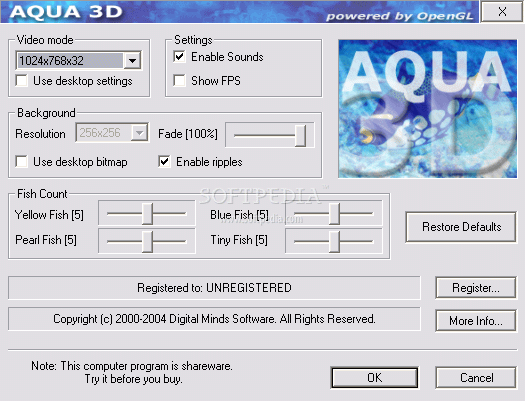Click the More Info... button
Screen dimensions: 525x401
click(476, 321)
